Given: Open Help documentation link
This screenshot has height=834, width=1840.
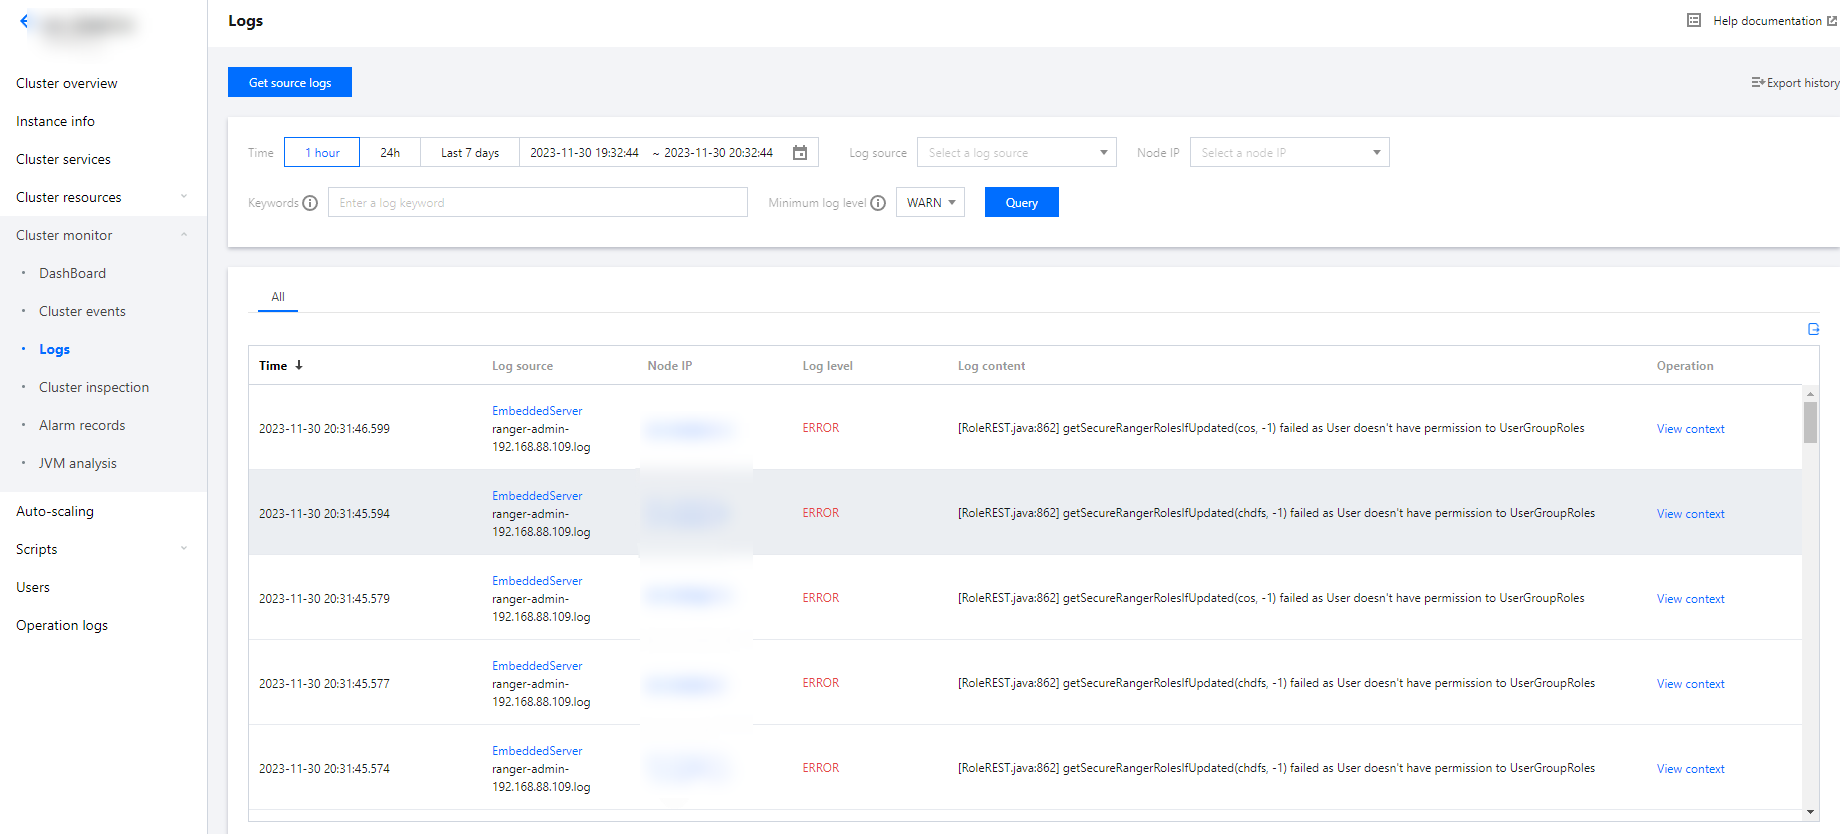Looking at the screenshot, I should coord(1766,21).
